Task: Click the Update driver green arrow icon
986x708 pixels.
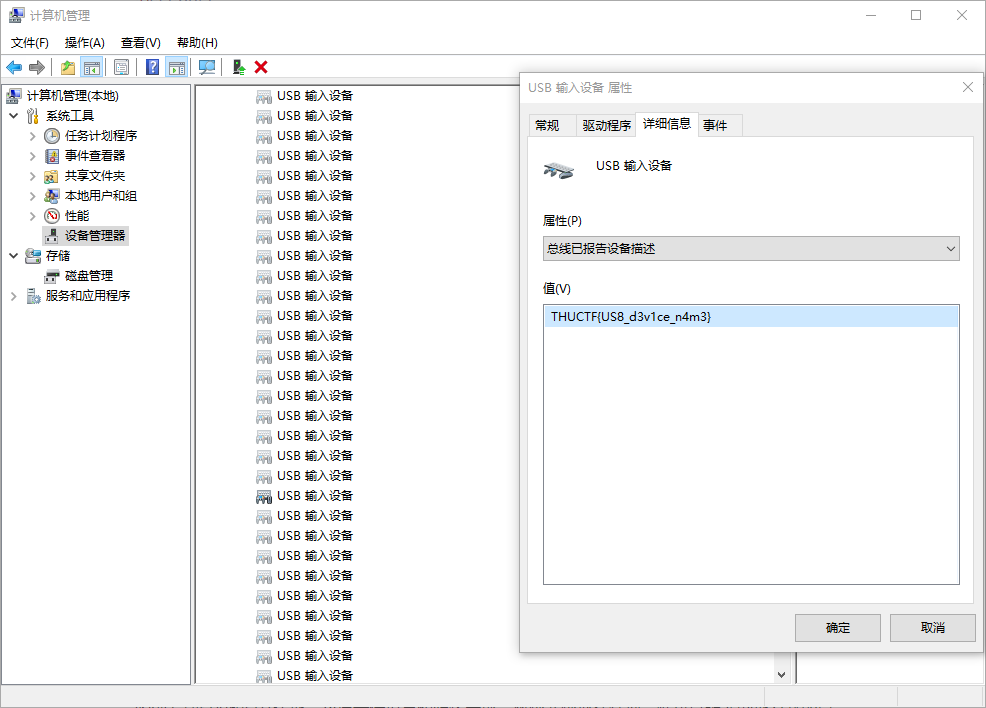Action: coord(238,67)
